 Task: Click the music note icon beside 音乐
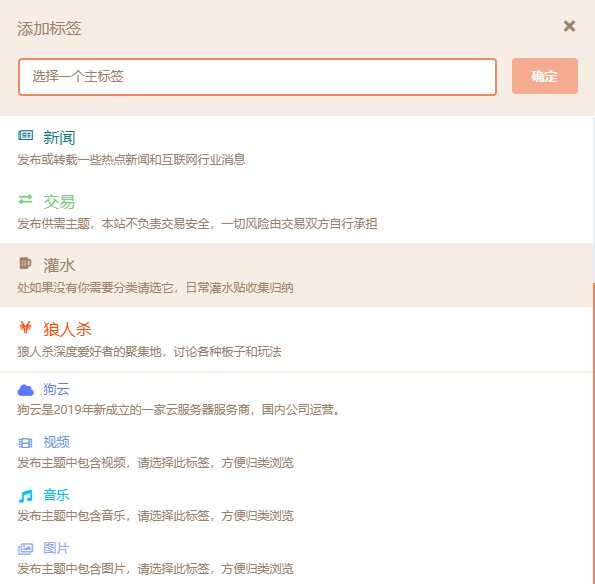click(25, 496)
